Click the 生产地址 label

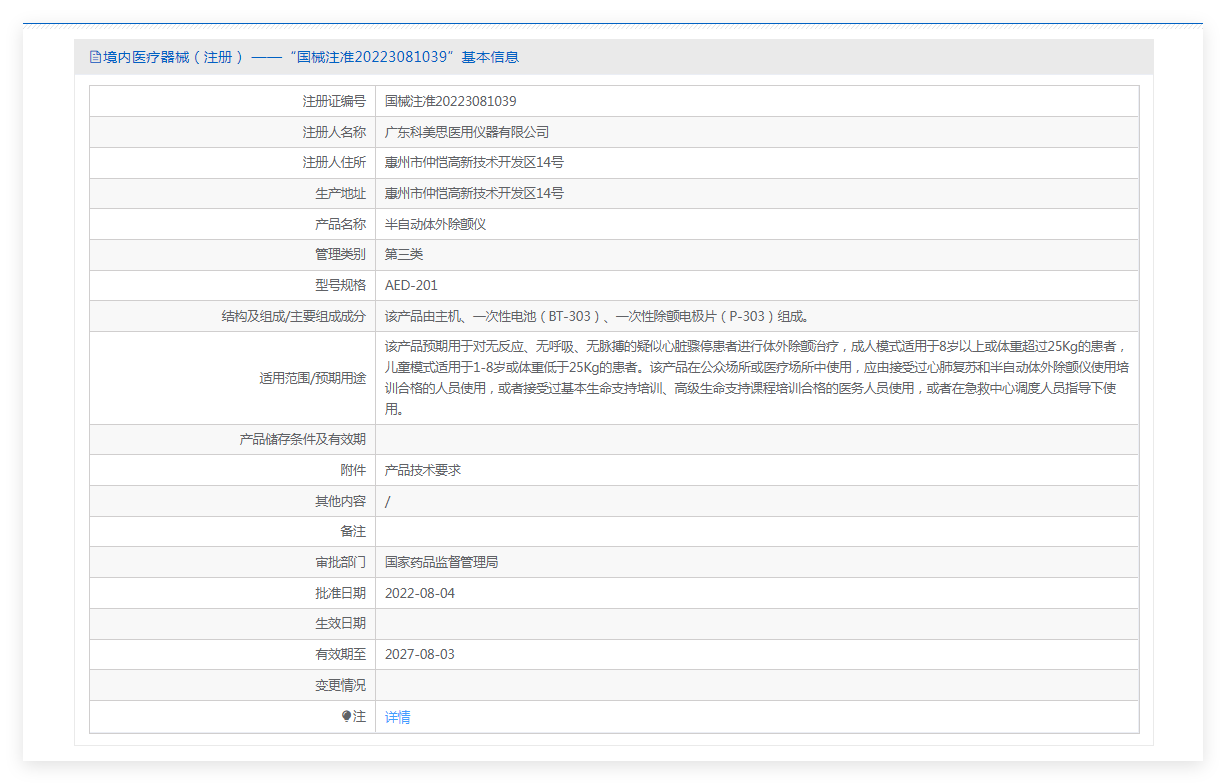click(x=340, y=193)
